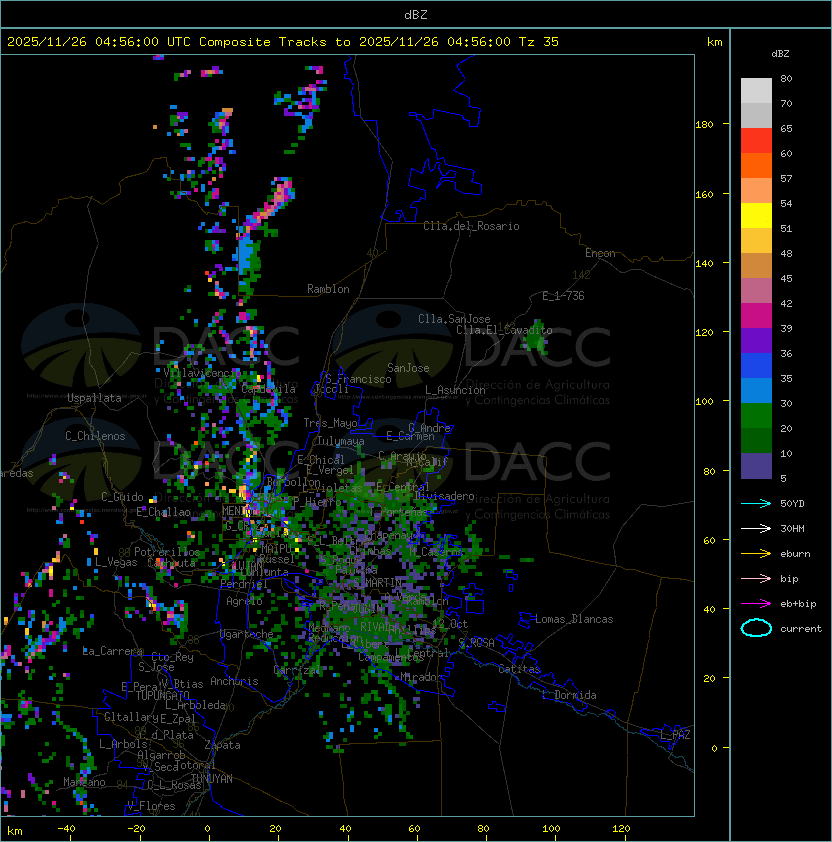
Task: Click the 'Lomas_Blancas' place label
Action: tap(574, 619)
